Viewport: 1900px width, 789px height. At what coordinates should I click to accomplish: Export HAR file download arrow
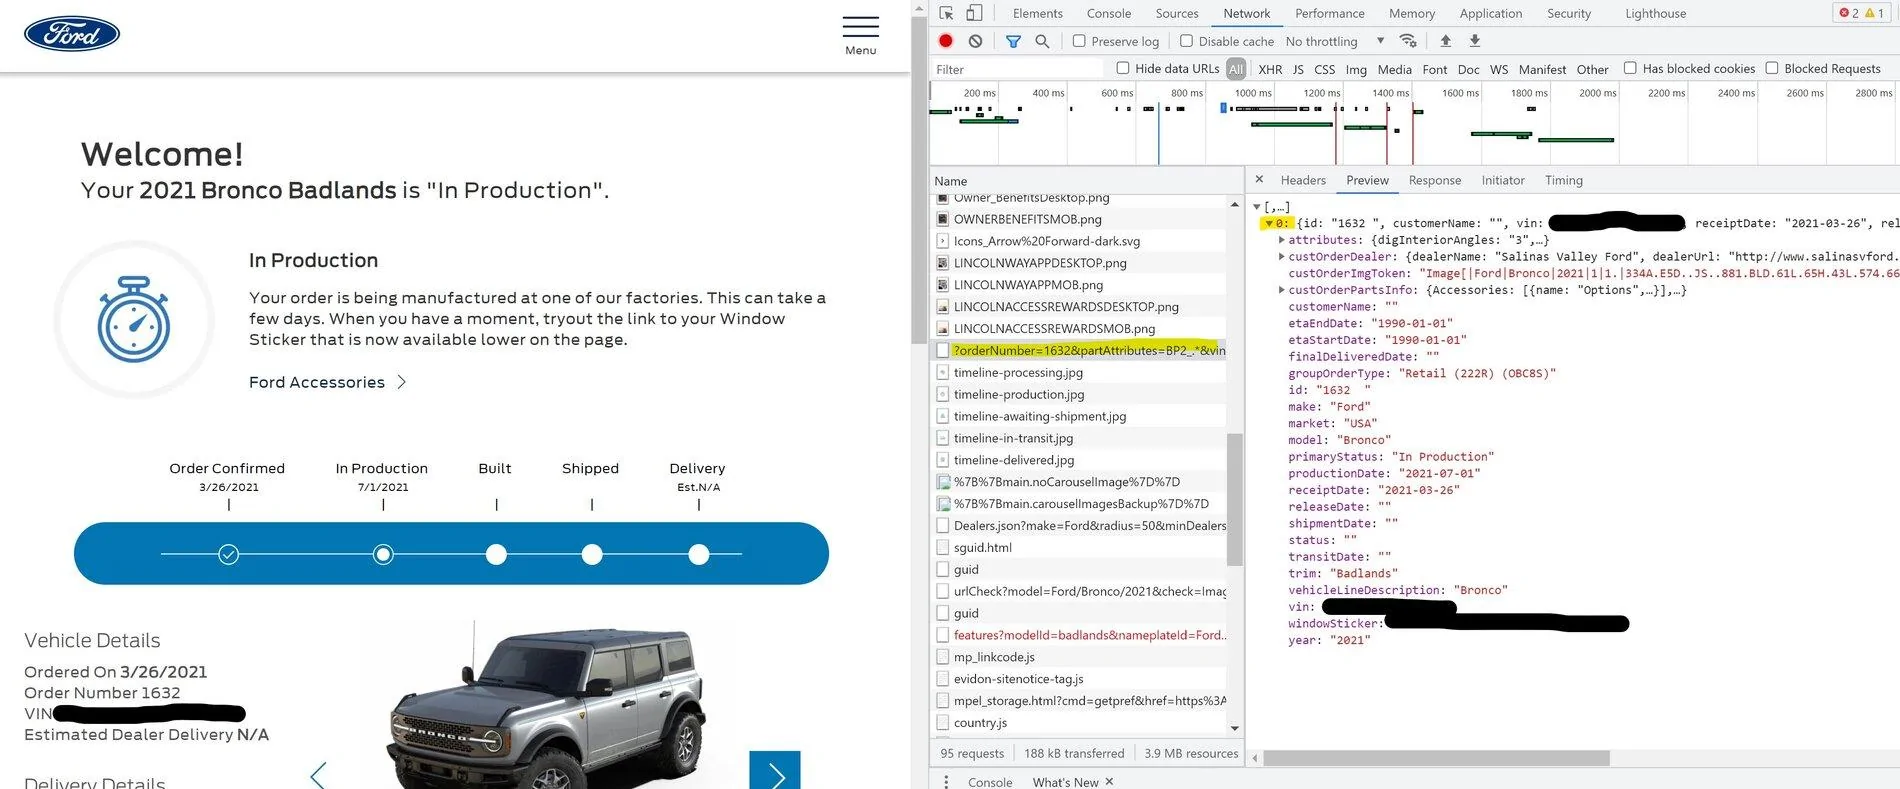pos(1474,41)
